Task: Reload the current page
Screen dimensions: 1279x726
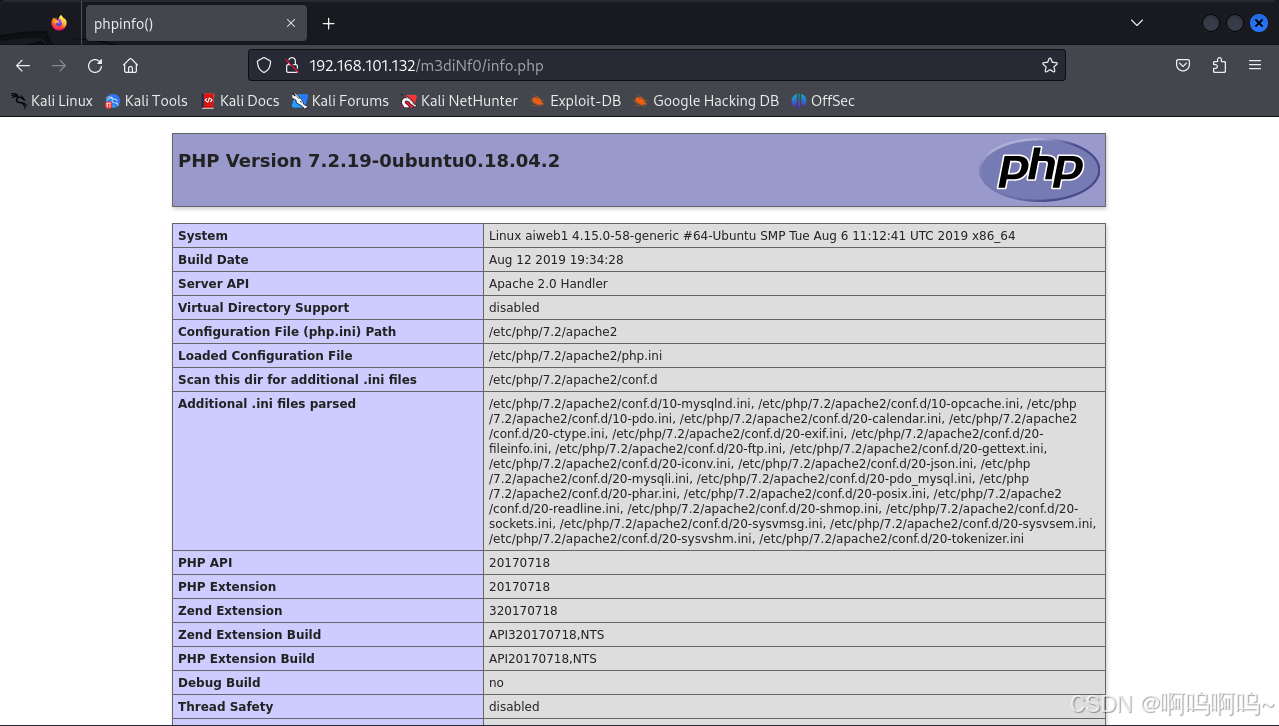Action: coord(95,65)
